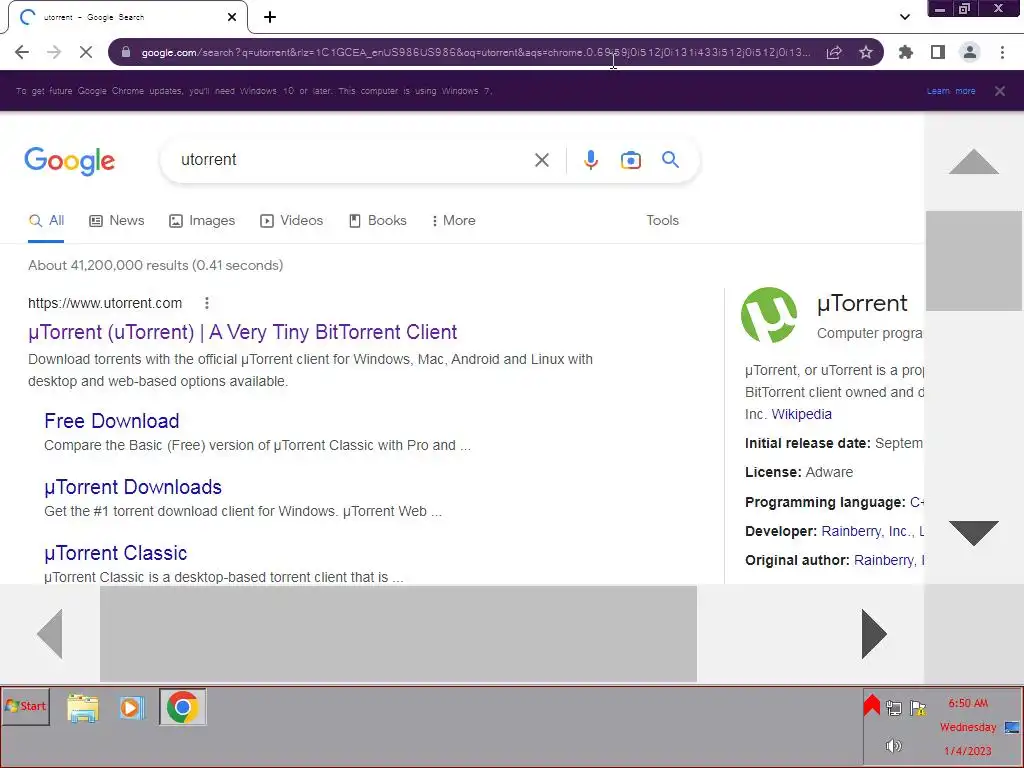Screen dimensions: 1024x768
Task: Click the forward navigation arrow
Action: coord(54,52)
